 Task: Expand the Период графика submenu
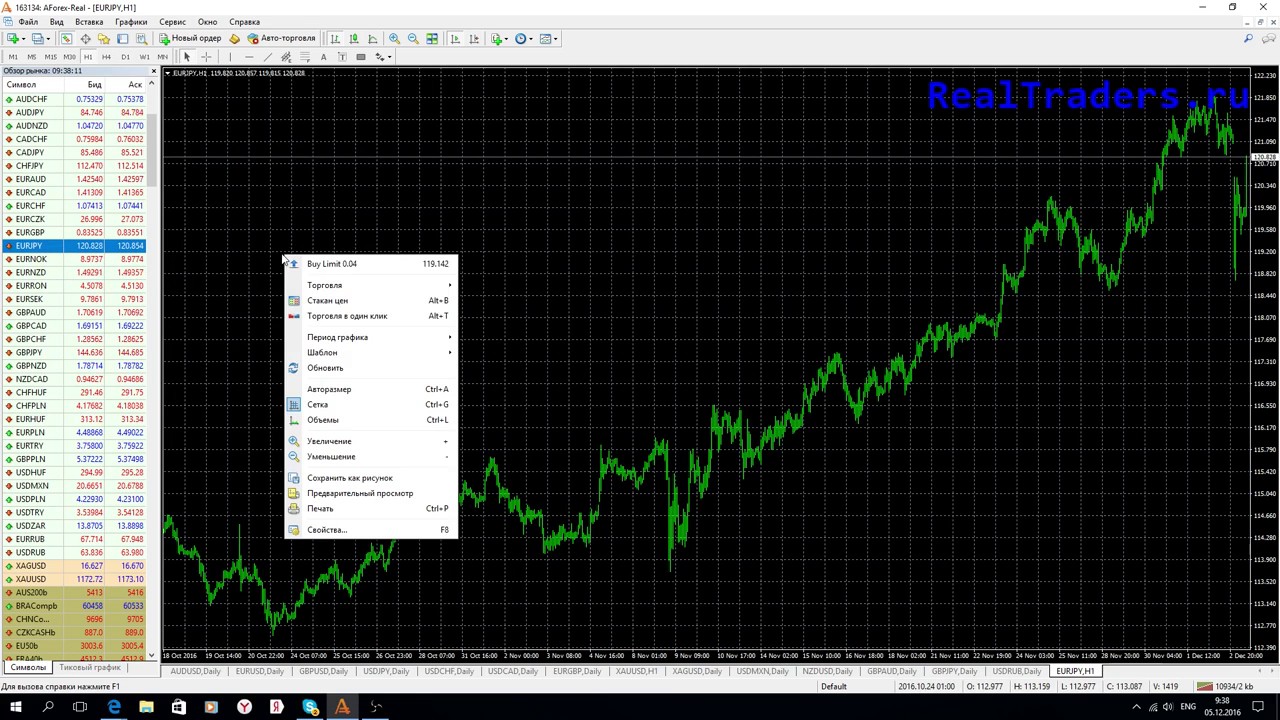(x=370, y=337)
